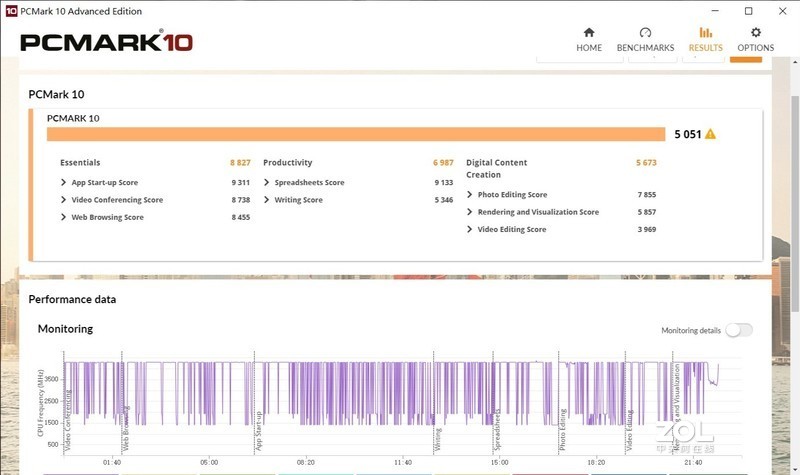Click the 5 857 Rendering value
The height and width of the screenshot is (475, 800).
[x=646, y=212]
